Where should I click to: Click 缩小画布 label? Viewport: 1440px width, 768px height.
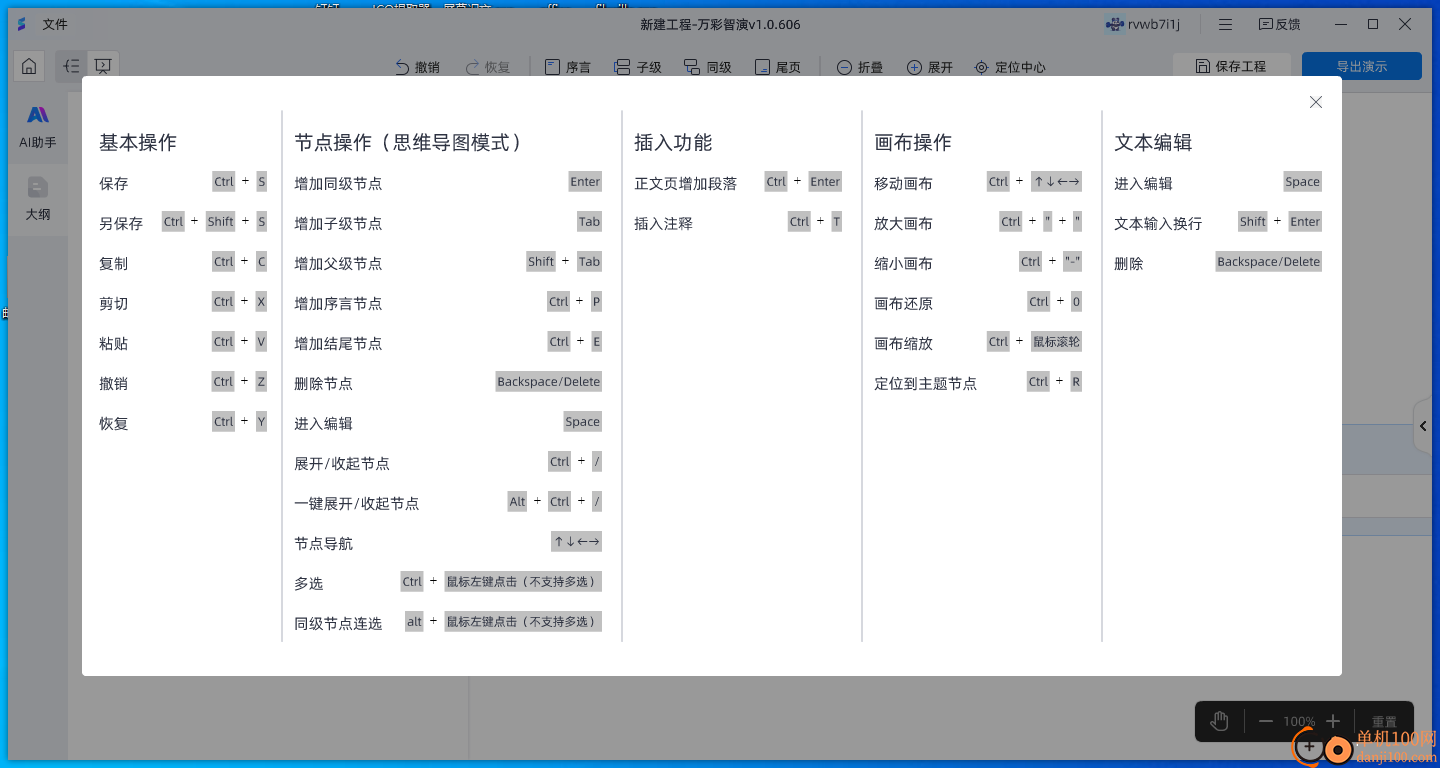click(x=903, y=263)
